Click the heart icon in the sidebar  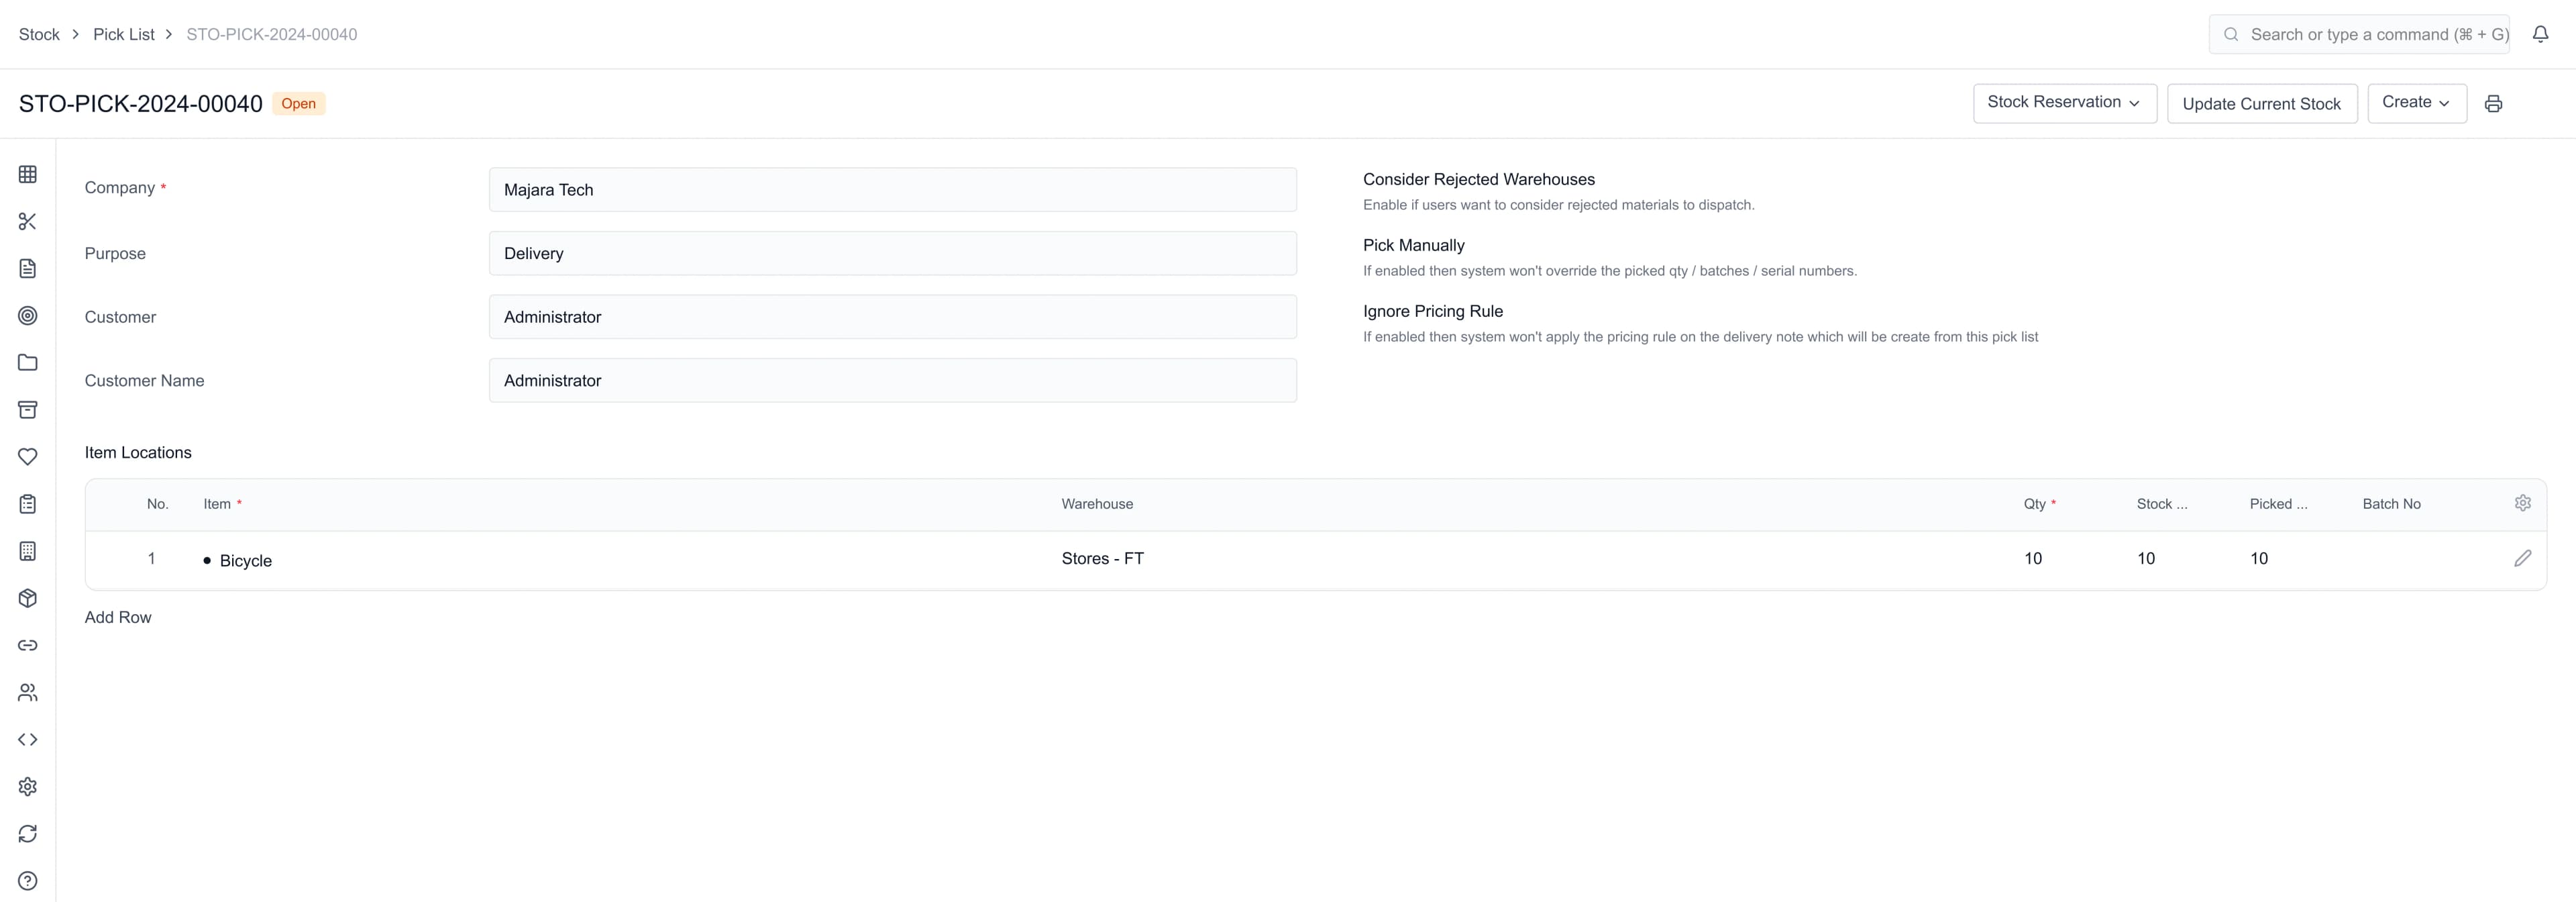(27, 457)
